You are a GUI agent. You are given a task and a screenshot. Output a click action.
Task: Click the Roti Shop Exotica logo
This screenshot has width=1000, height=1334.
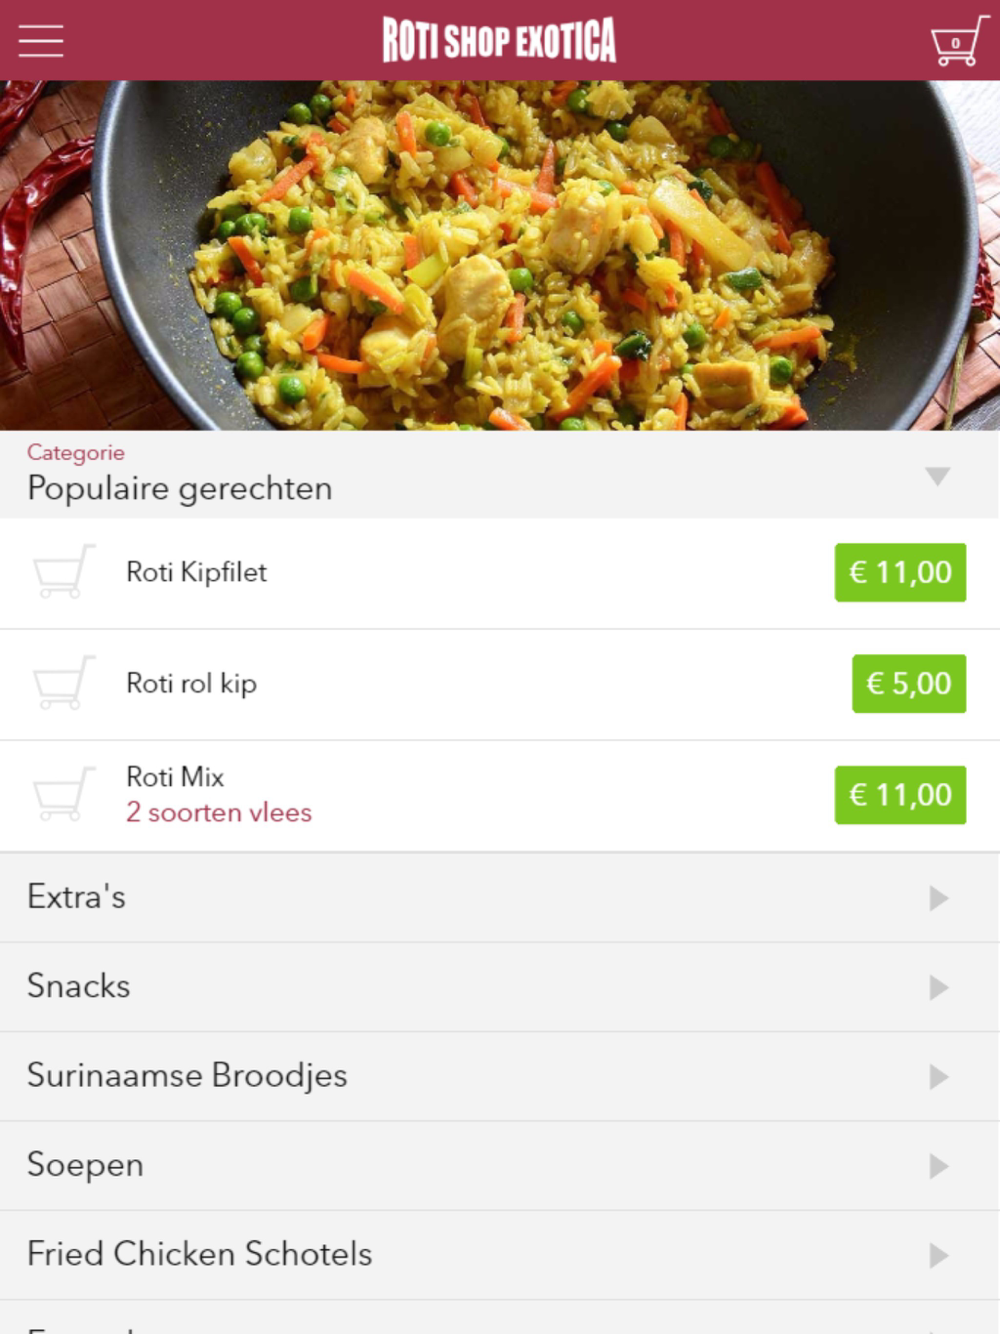tap(499, 41)
